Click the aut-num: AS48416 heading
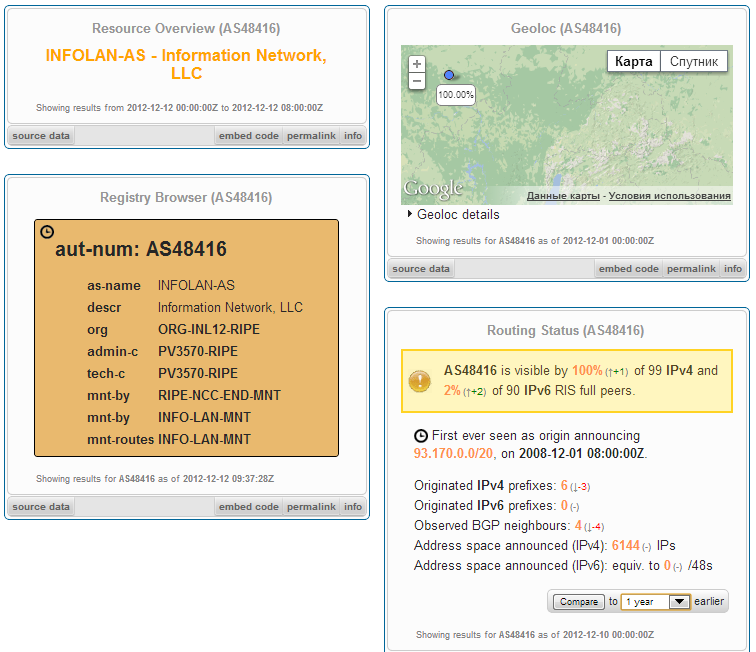756x652 pixels. (141, 249)
